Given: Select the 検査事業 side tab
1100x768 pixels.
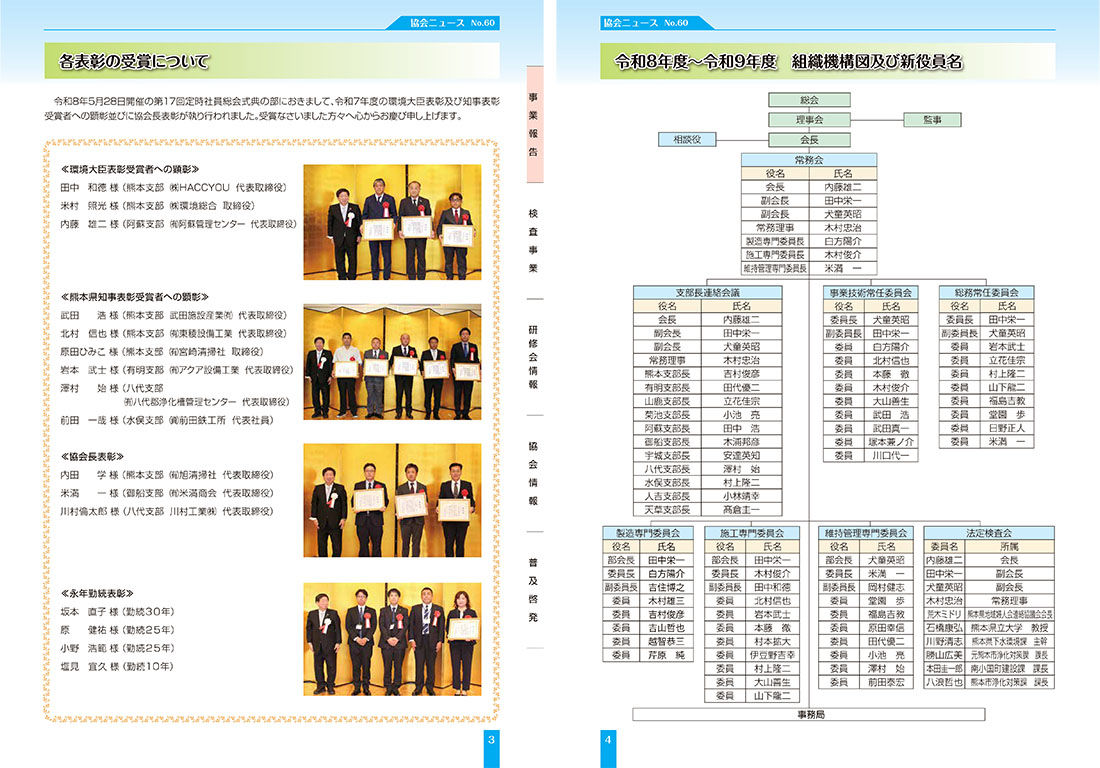Looking at the screenshot, I should pyautogui.click(x=534, y=241).
